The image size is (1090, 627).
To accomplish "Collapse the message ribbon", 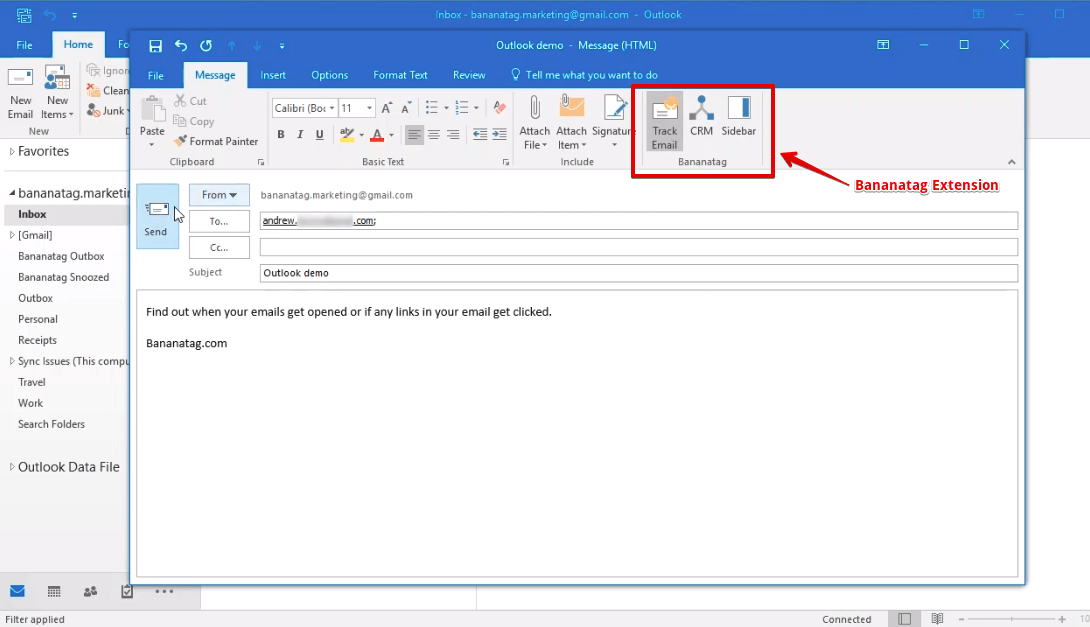I will click(x=1011, y=162).
